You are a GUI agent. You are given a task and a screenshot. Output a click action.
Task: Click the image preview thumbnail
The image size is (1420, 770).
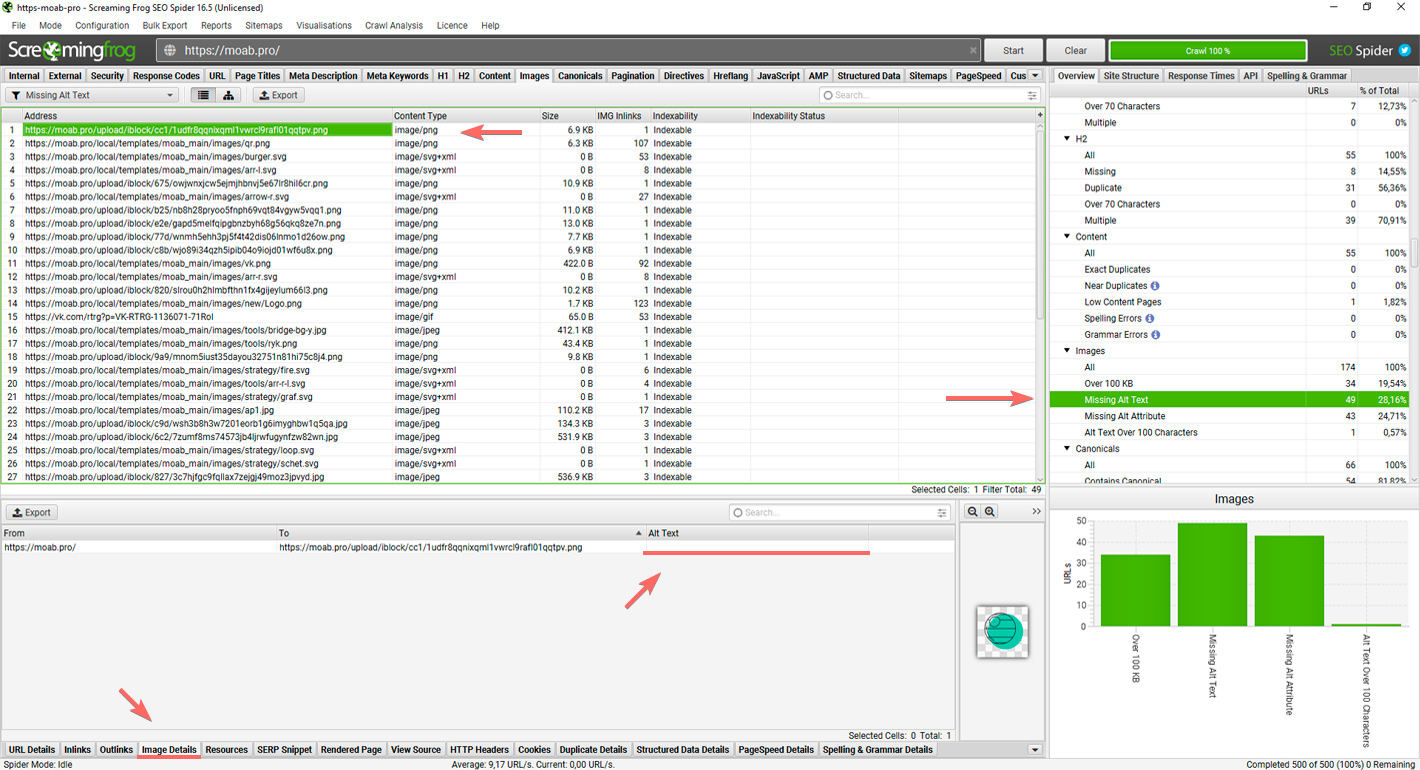point(1002,632)
